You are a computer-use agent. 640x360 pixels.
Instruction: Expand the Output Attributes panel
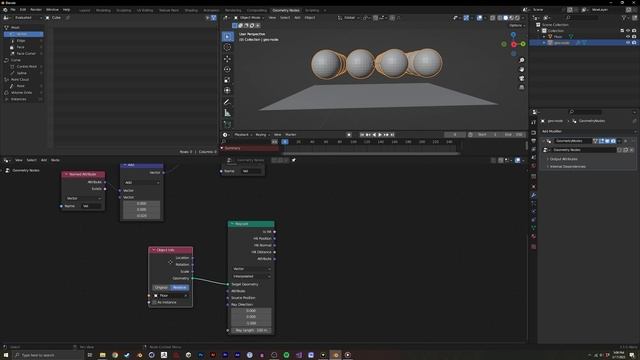563,159
